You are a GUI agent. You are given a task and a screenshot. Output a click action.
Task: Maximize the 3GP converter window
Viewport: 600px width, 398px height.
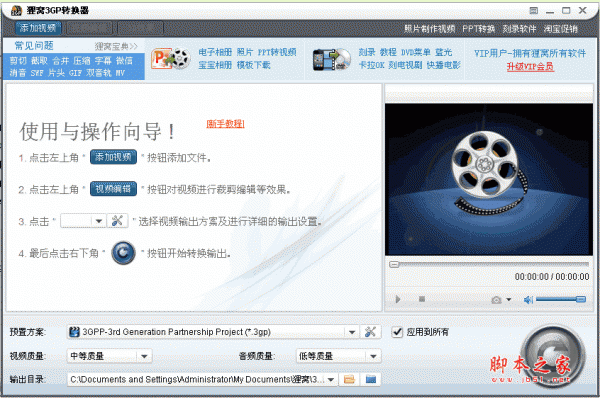pos(566,11)
